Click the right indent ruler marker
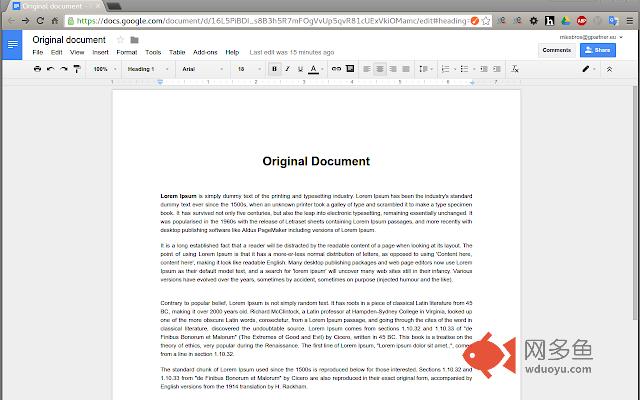Viewport: 640px width, 400px height. (x=472, y=82)
